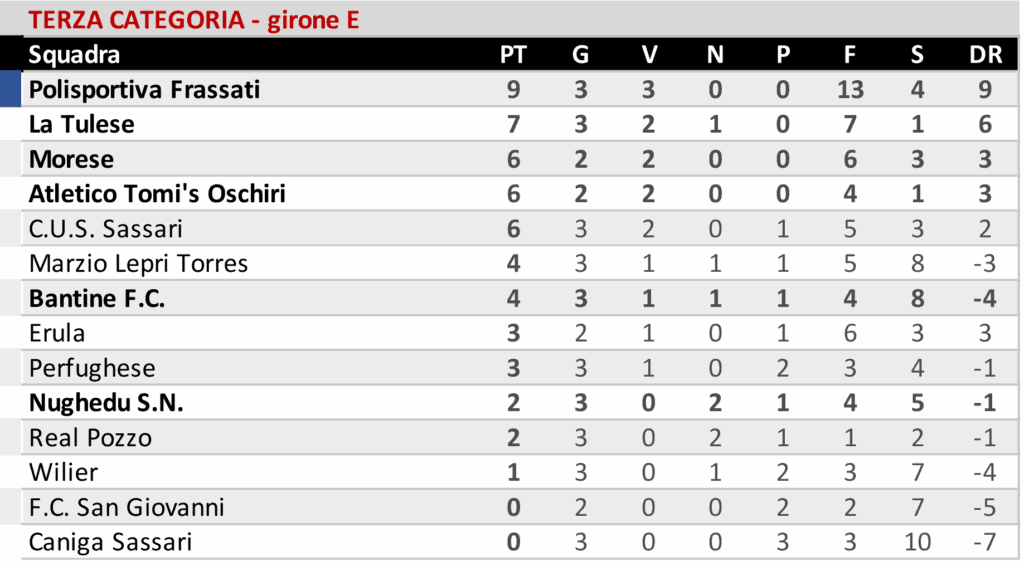The height and width of the screenshot is (566, 1024).
Task: Click the Bantine F.C. team name
Action: [97, 299]
